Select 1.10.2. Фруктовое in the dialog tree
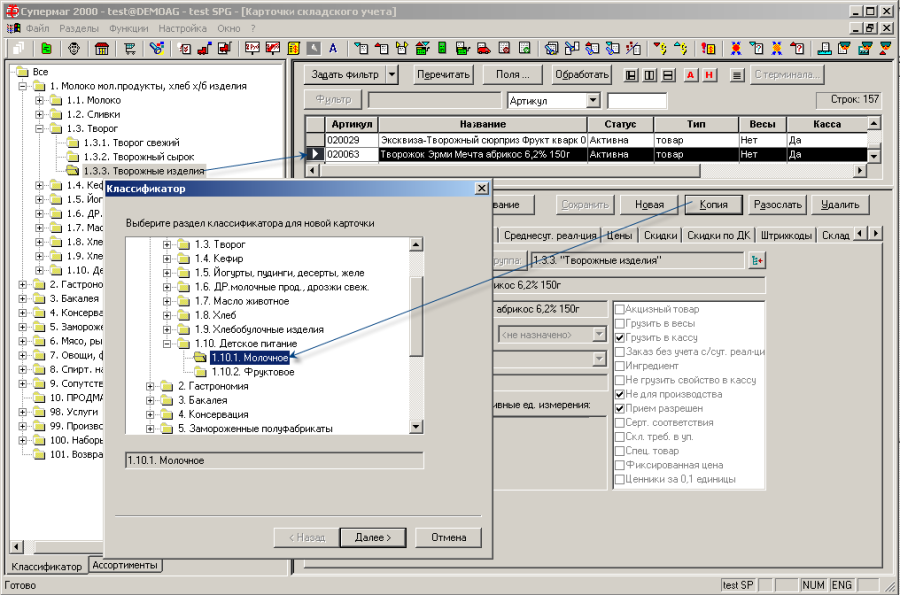900x595 pixels. (253, 372)
